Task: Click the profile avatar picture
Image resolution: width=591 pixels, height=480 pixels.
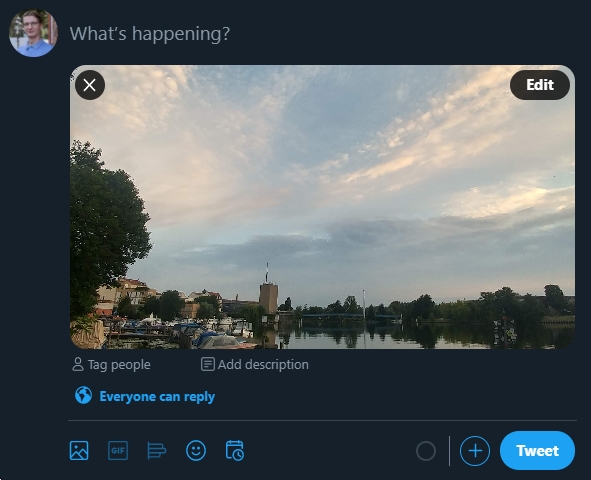Action: pyautogui.click(x=34, y=33)
